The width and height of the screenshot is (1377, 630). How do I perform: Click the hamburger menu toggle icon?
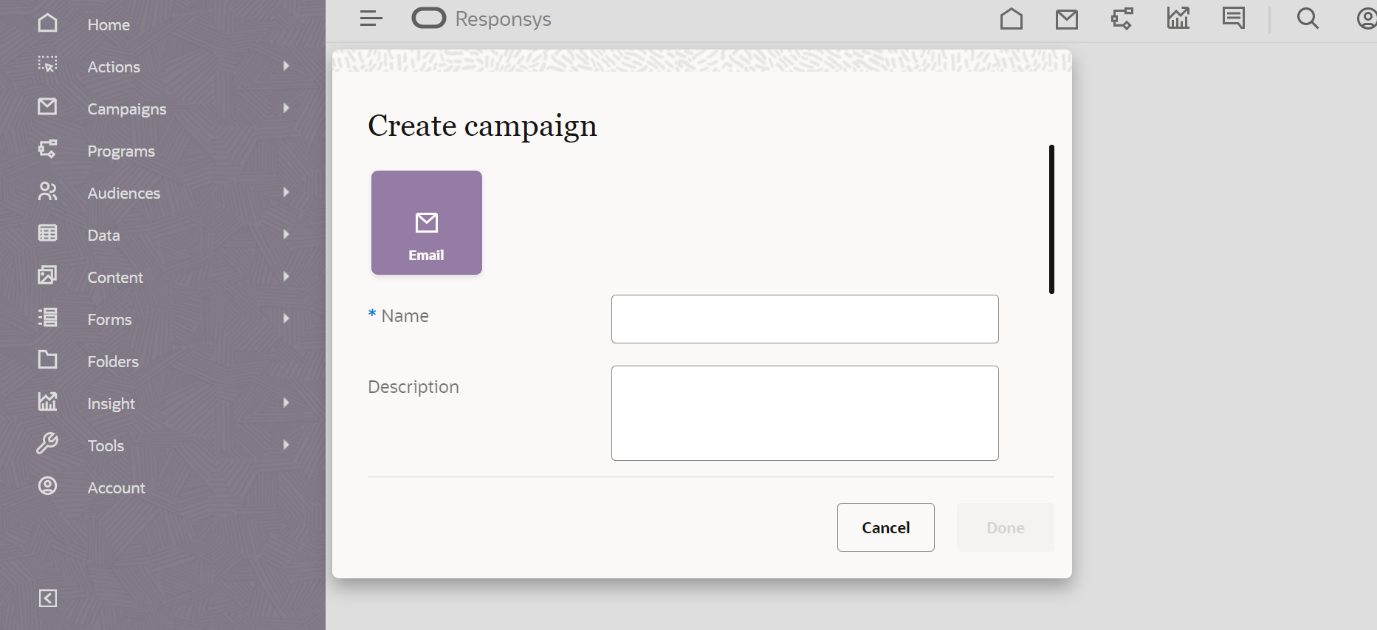pos(371,19)
